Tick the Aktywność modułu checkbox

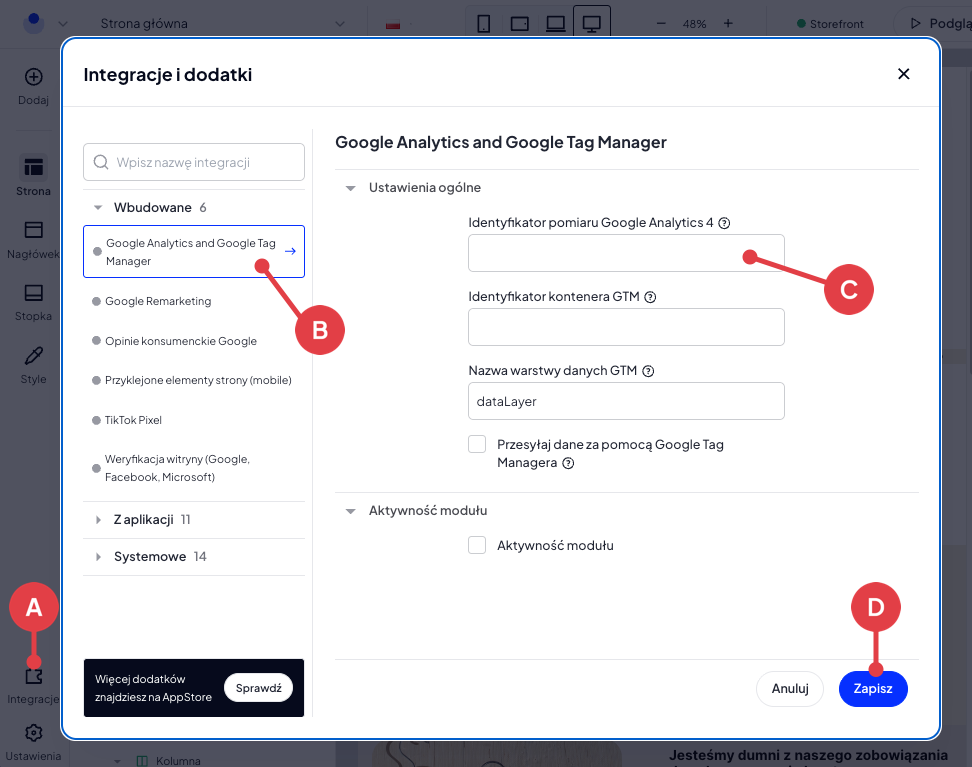(x=477, y=545)
